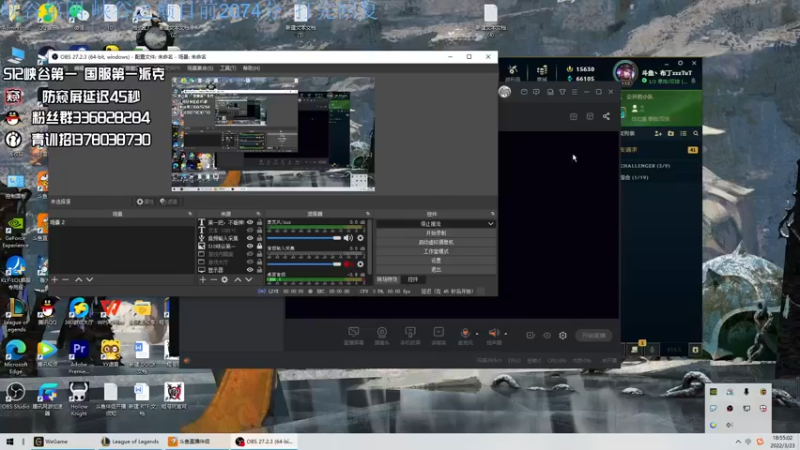Open hamburger menu in Douyu title bar

pos(574,92)
